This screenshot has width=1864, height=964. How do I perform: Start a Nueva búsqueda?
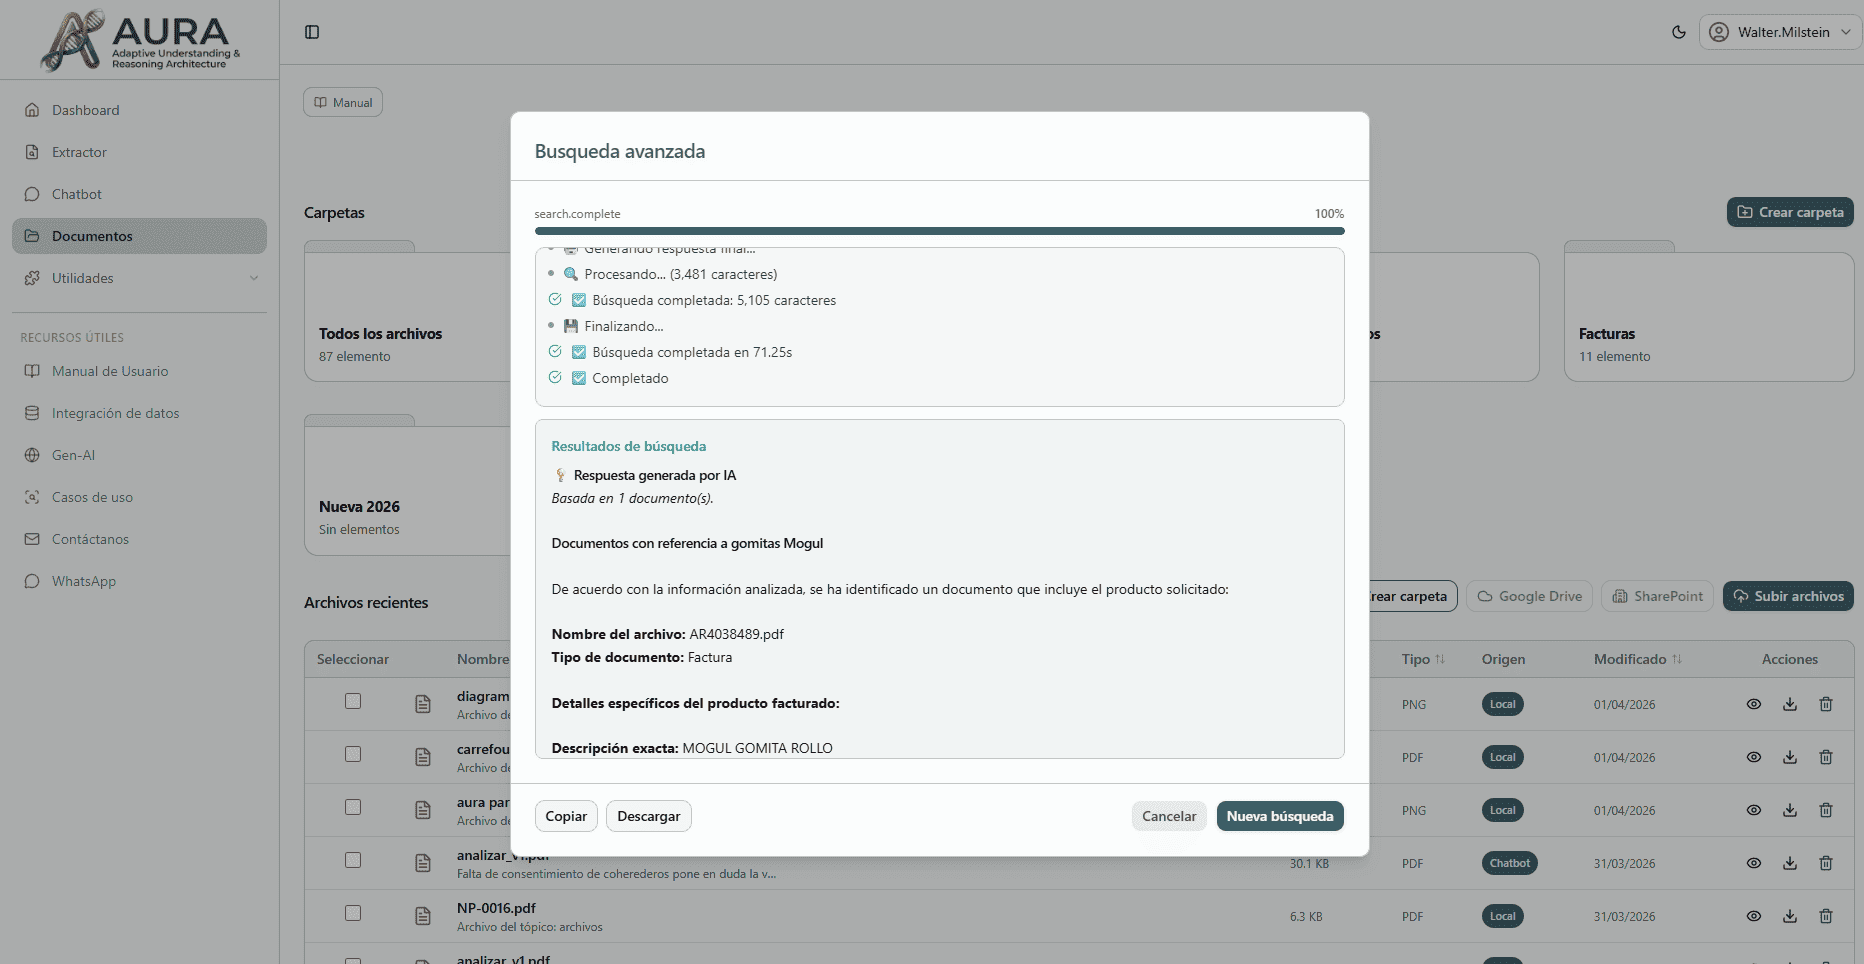[1280, 816]
